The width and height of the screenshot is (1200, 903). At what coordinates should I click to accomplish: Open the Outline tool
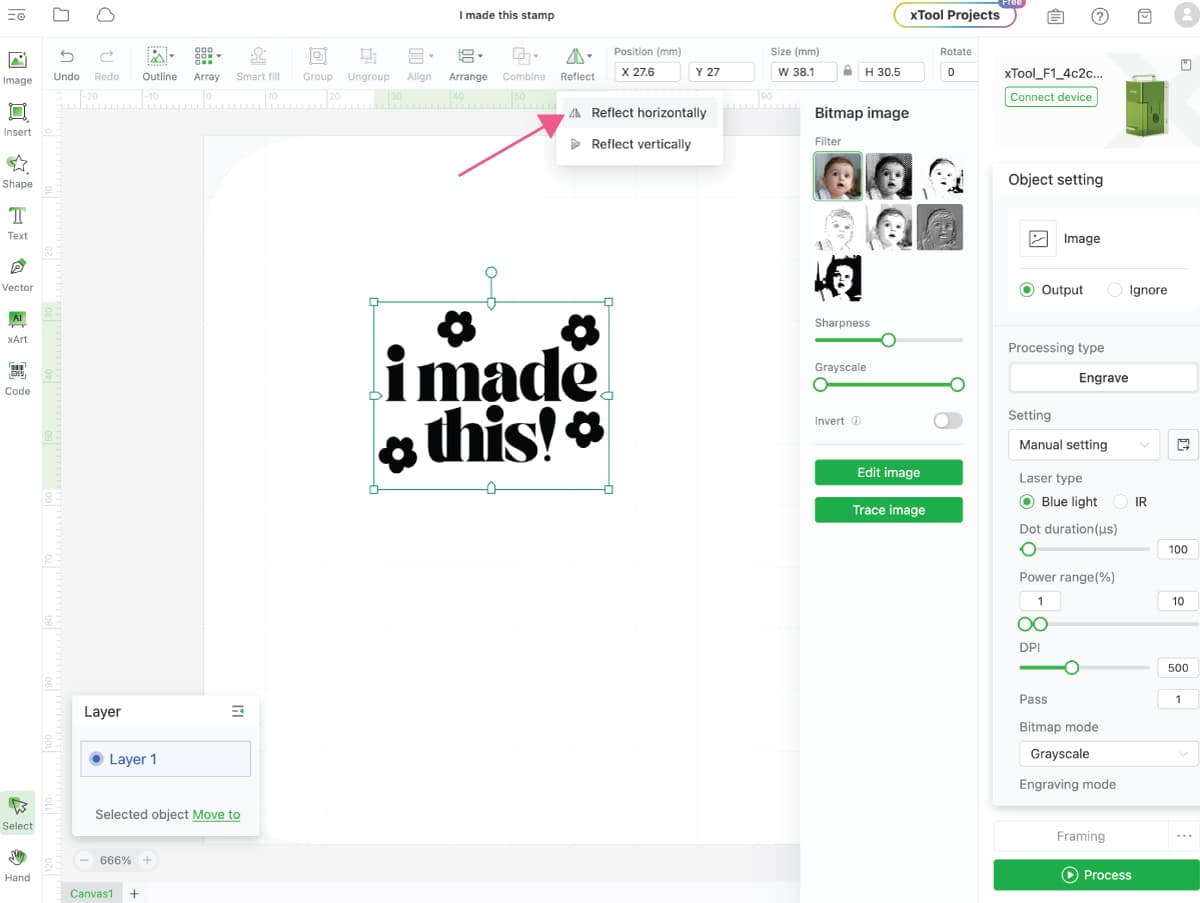(x=159, y=64)
